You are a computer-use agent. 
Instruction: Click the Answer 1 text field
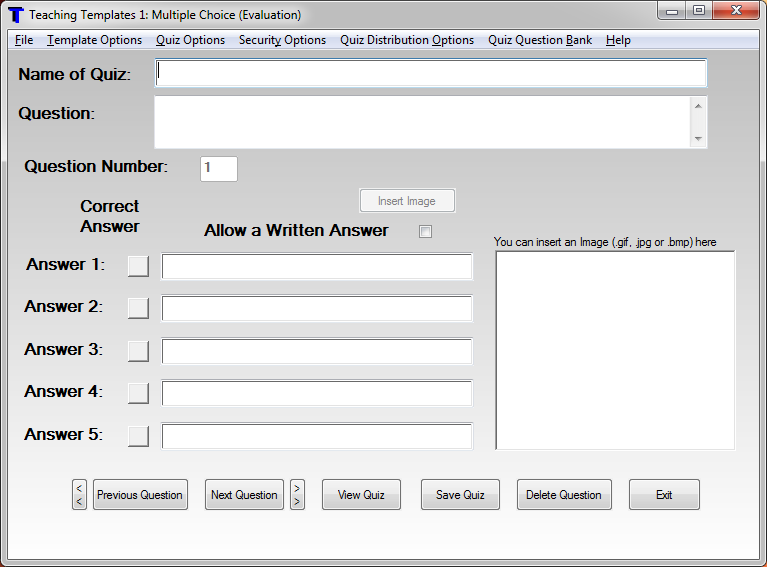317,266
